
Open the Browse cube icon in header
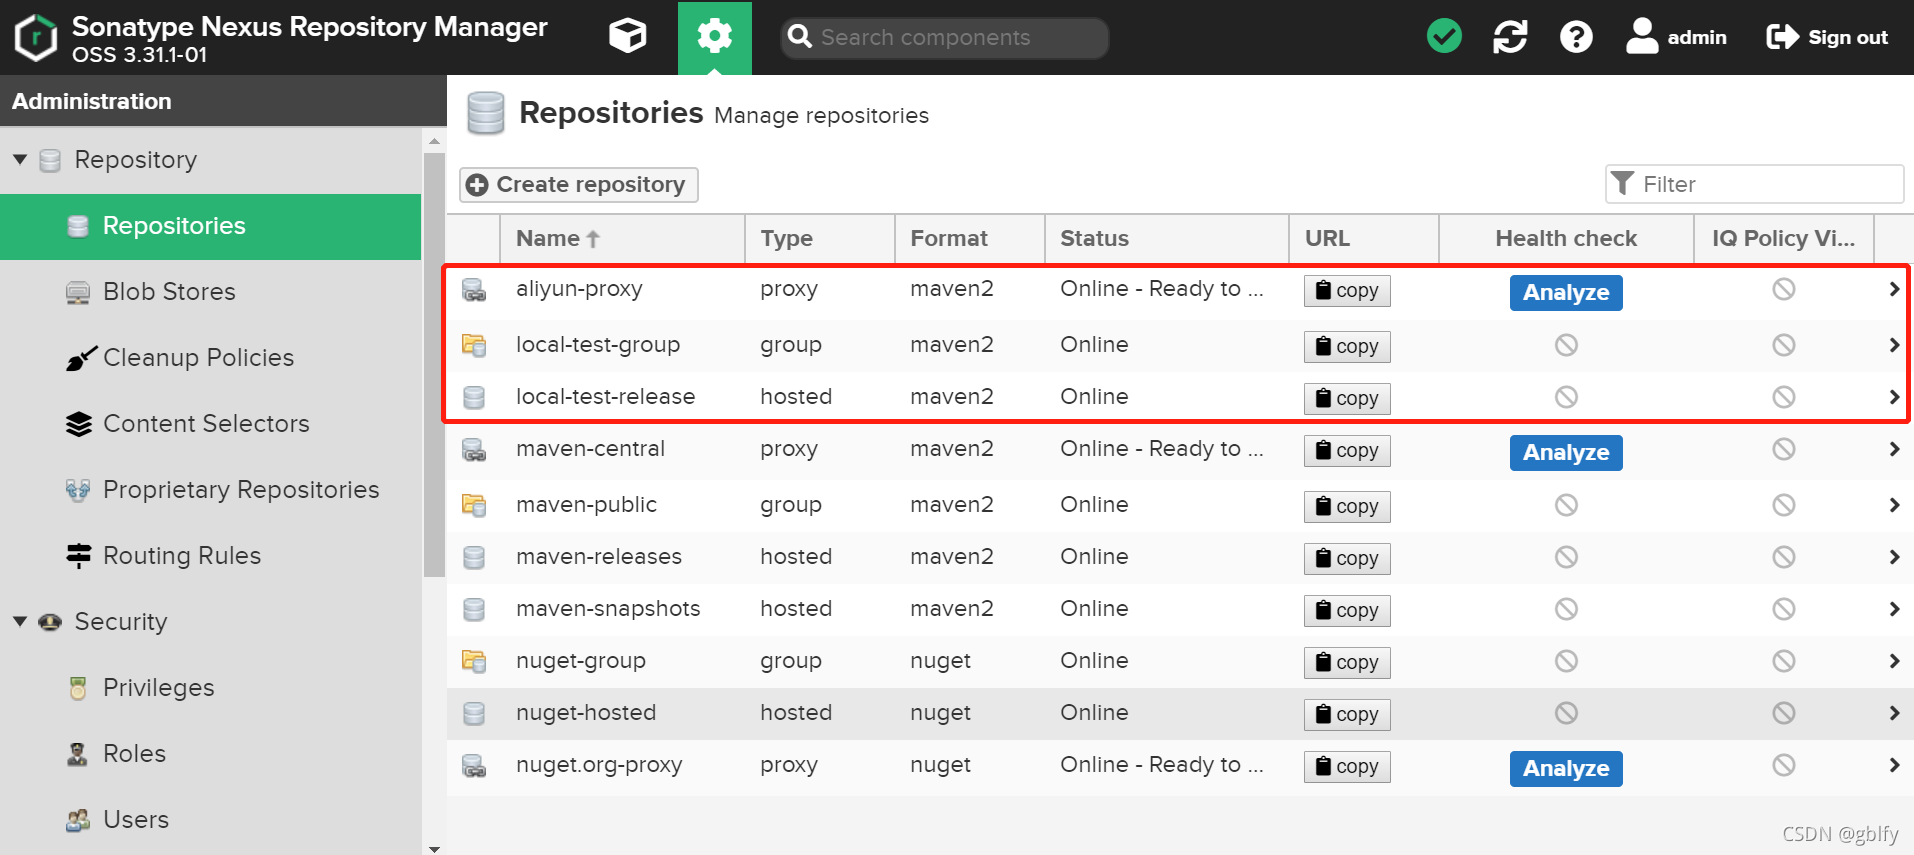(628, 37)
